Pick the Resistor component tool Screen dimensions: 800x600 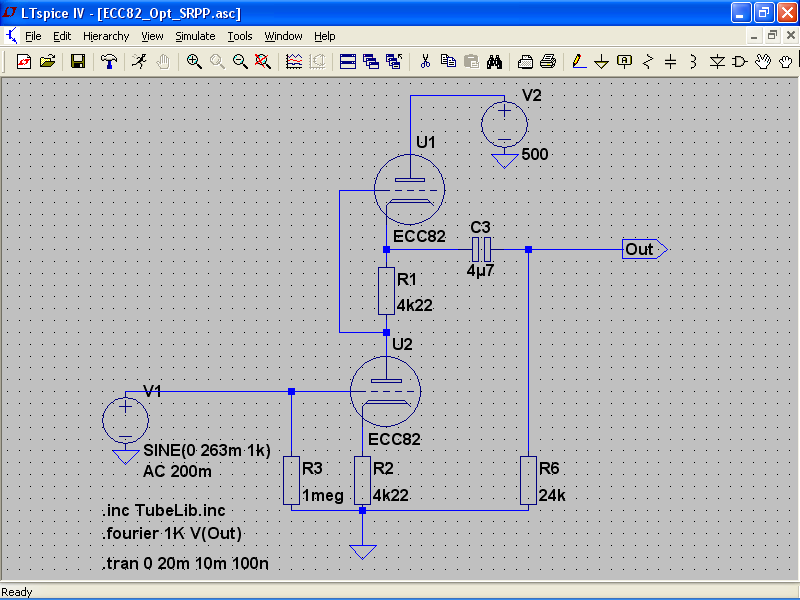coord(648,62)
